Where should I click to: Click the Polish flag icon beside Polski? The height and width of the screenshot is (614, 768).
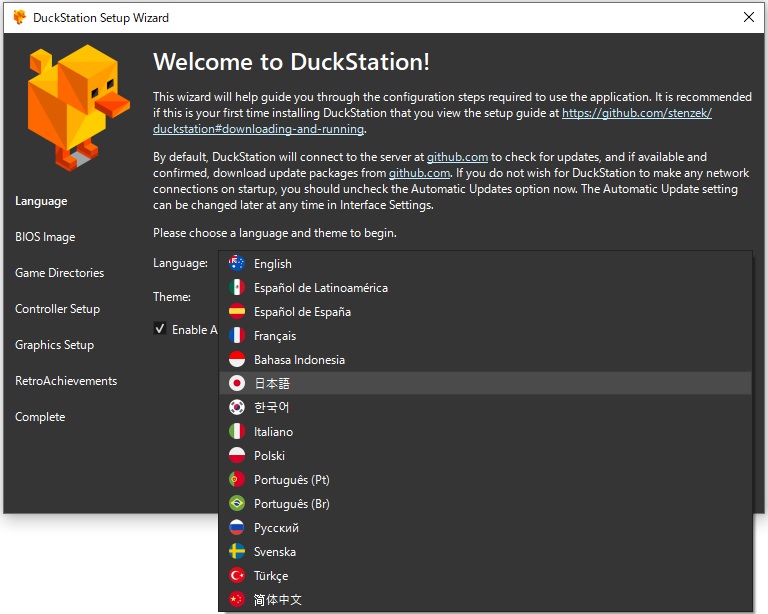[237, 455]
